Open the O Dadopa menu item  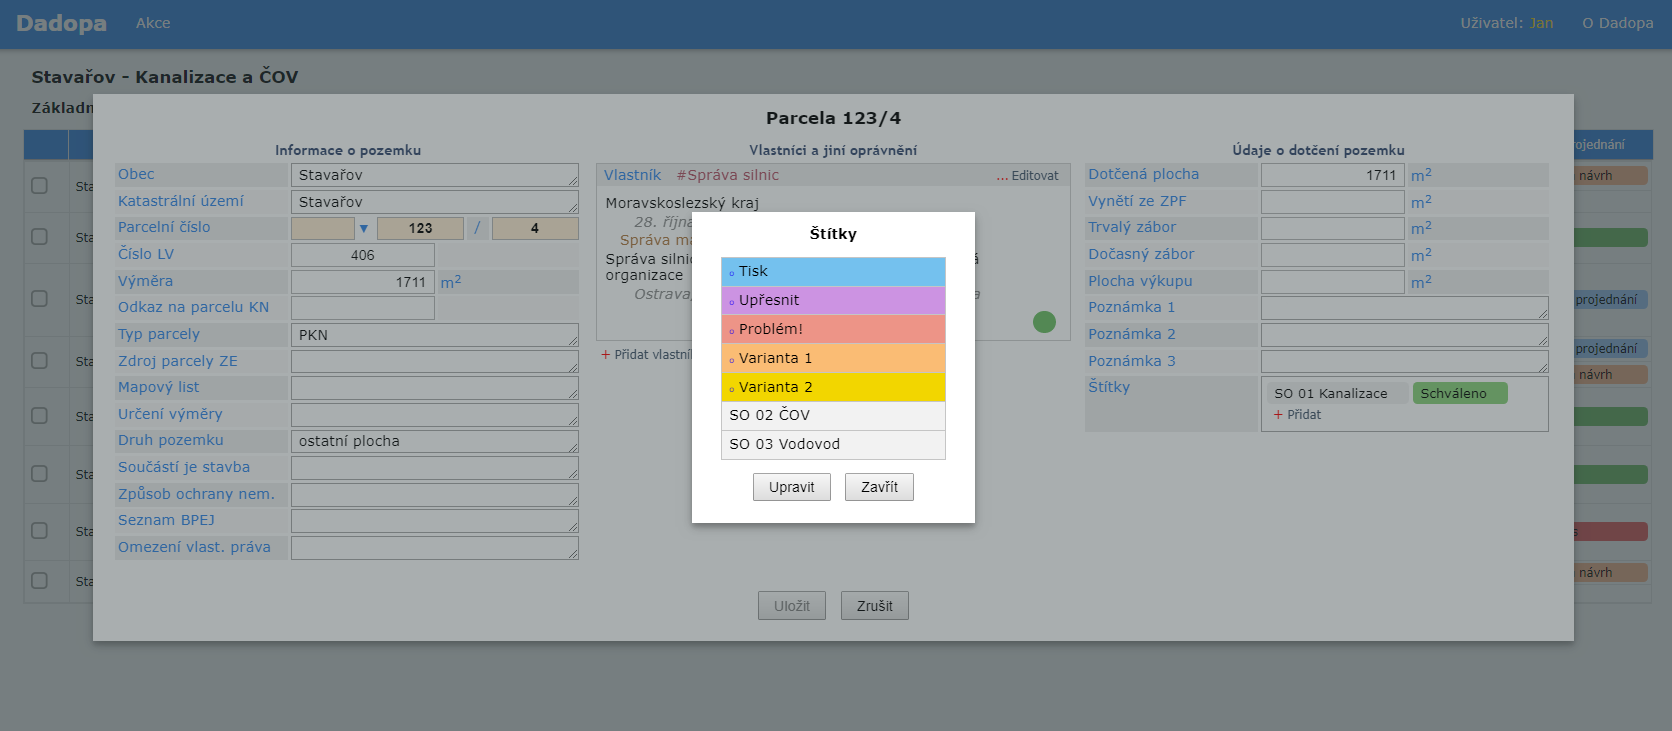coord(1617,23)
